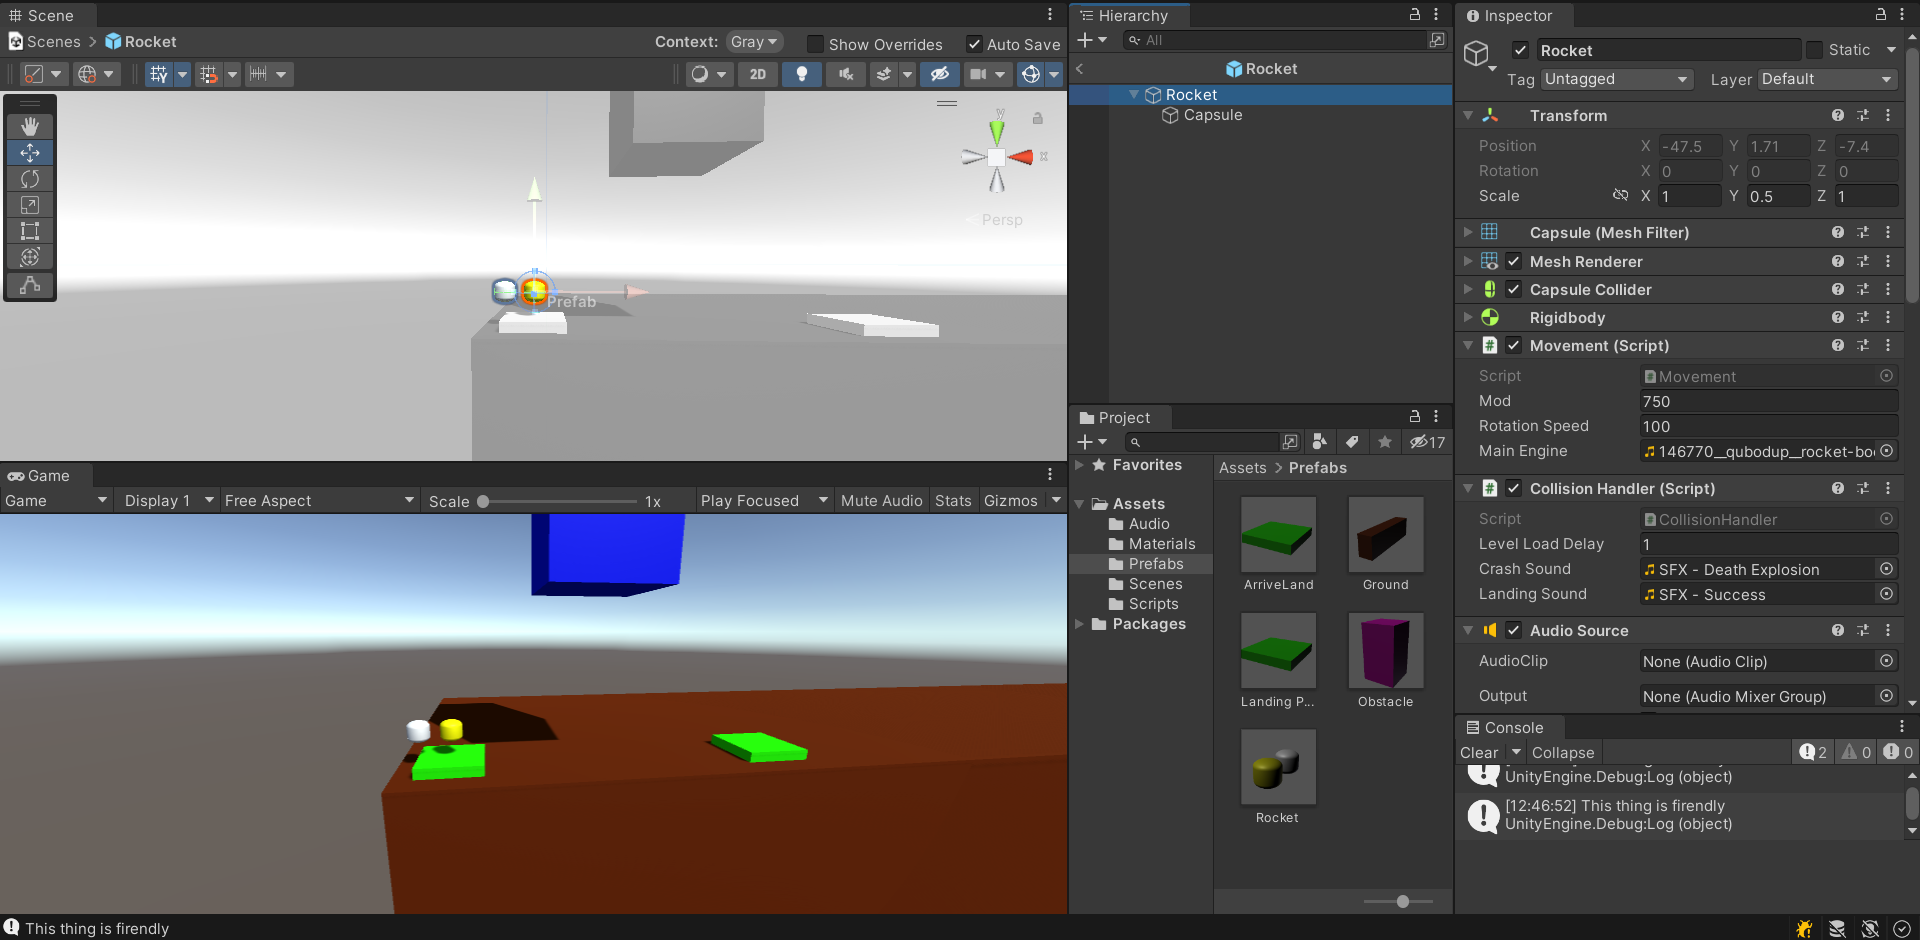This screenshot has width=1920, height=940.
Task: Open the Layer Default dropdown
Action: tap(1827, 79)
